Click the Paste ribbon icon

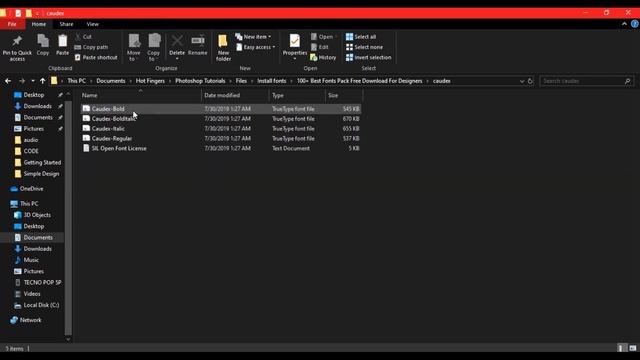[62, 45]
